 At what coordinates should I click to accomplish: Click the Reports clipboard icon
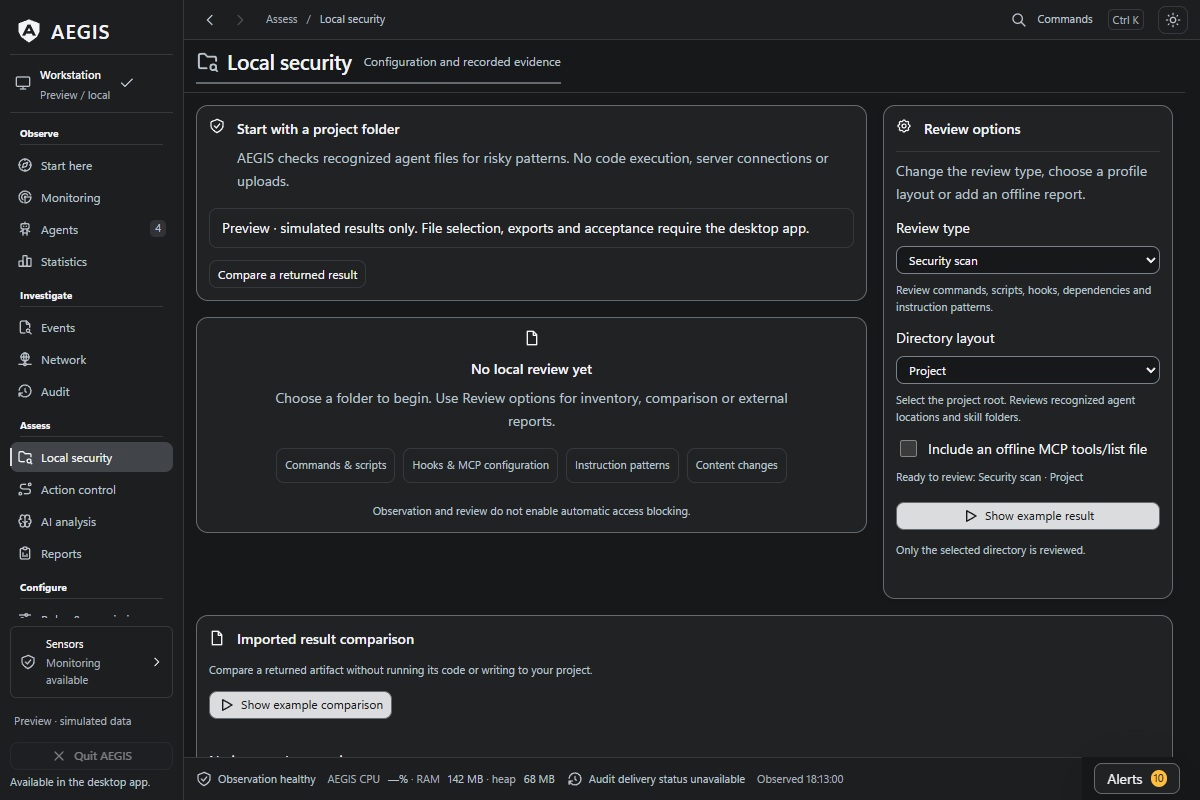[x=25, y=554]
